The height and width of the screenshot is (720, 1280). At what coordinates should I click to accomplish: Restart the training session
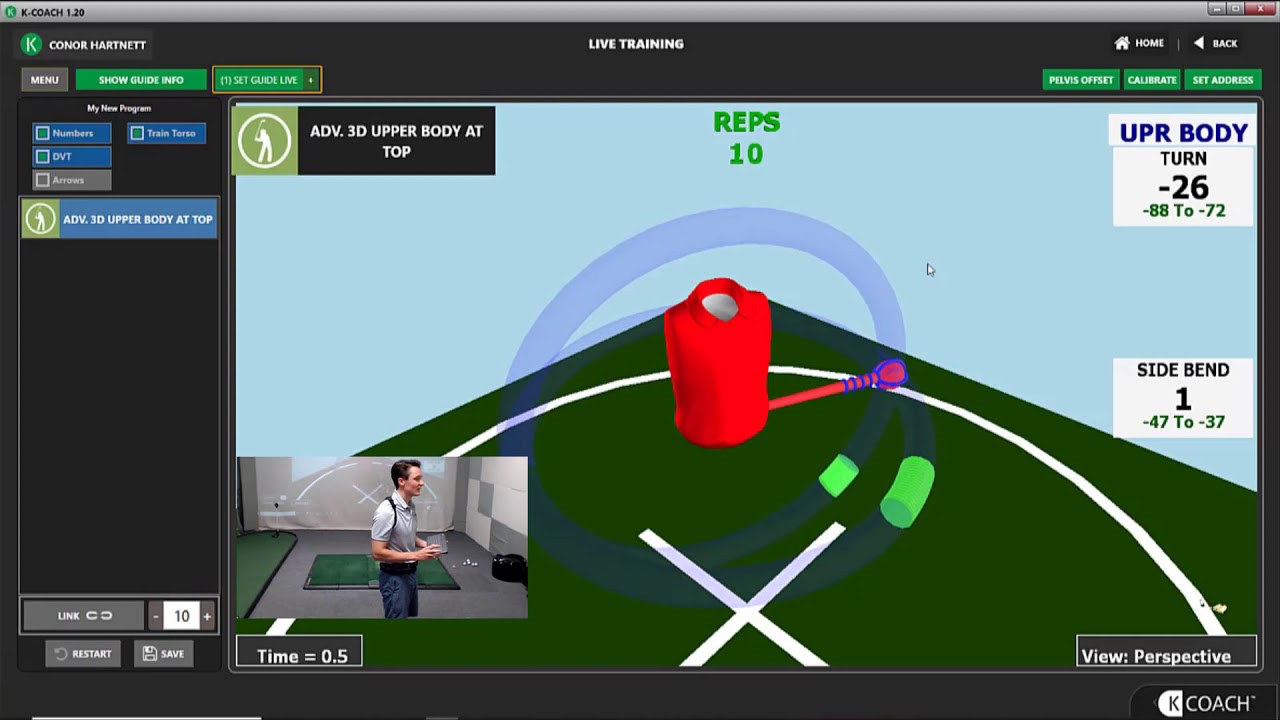[82, 654]
